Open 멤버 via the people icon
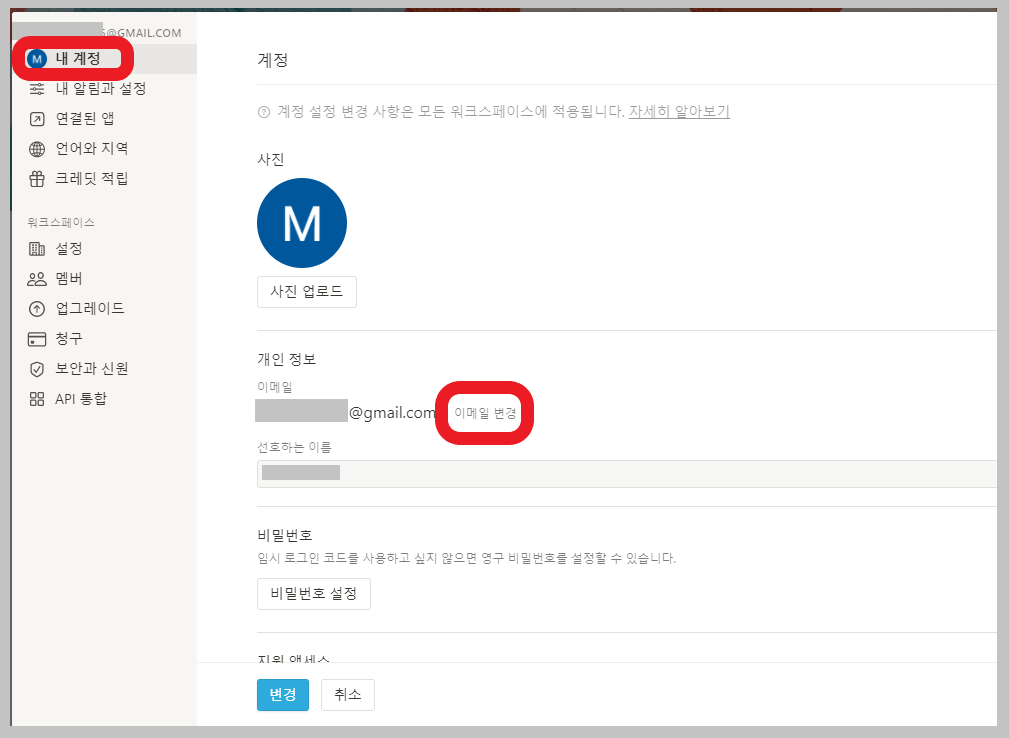1009x738 pixels. pos(36,278)
